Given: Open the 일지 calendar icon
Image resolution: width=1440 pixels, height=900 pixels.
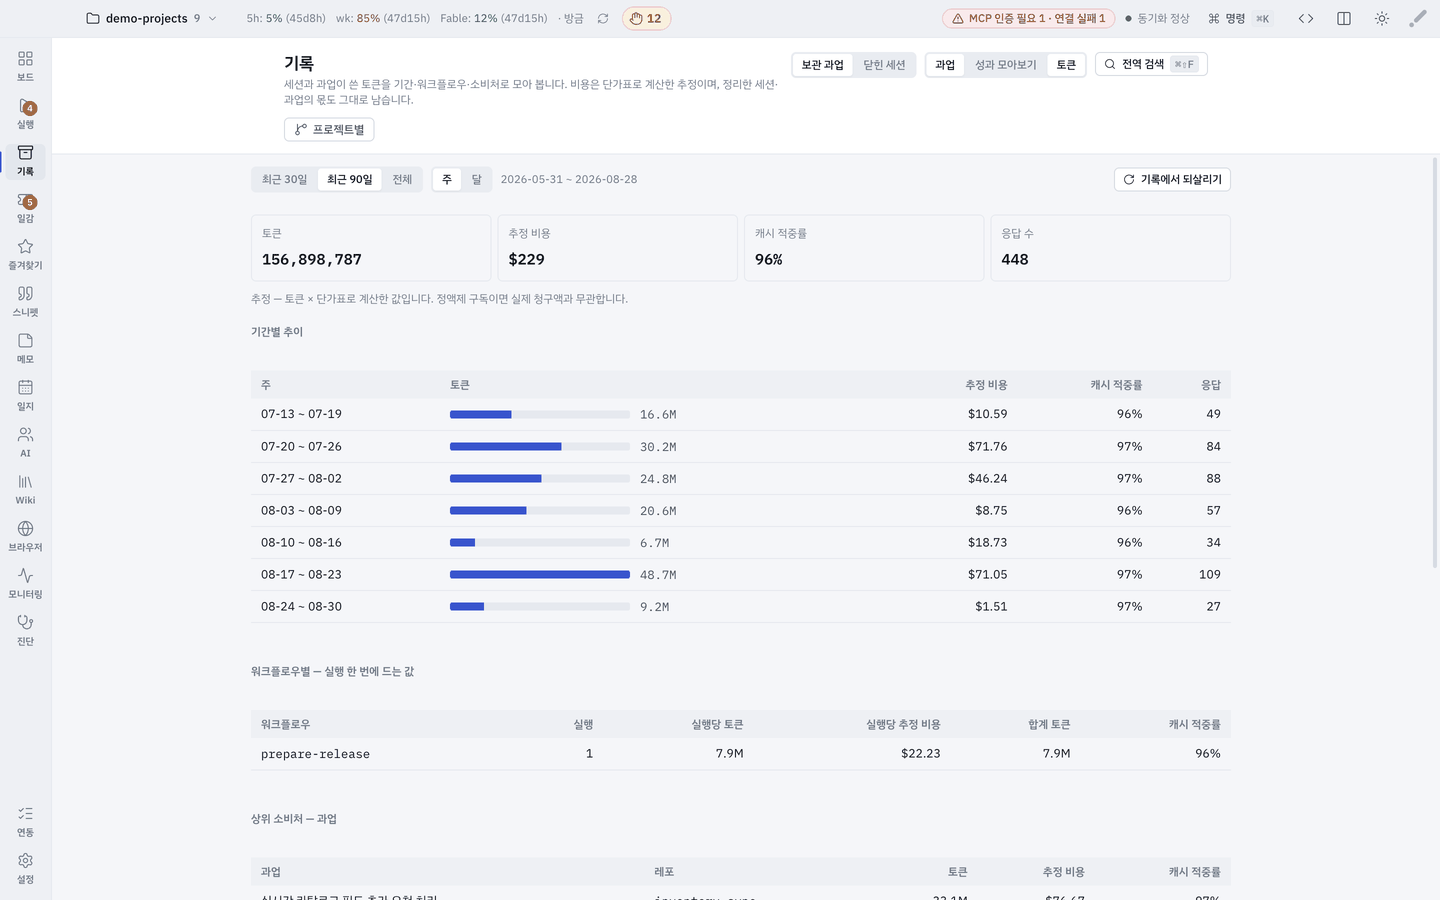Looking at the screenshot, I should pyautogui.click(x=25, y=395).
